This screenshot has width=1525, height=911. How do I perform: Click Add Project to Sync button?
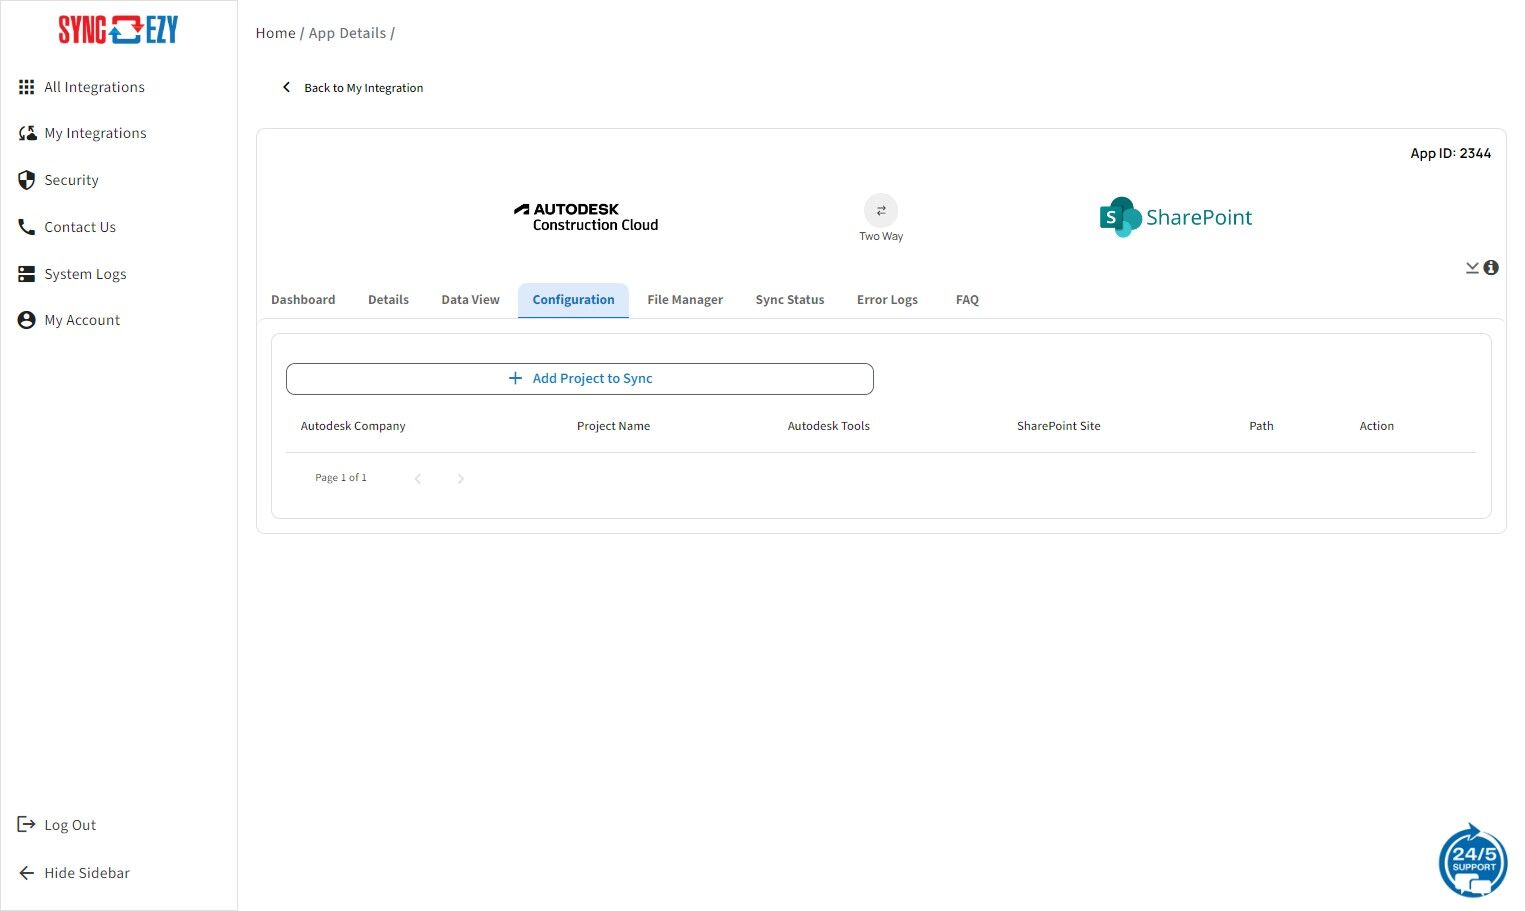(x=580, y=379)
